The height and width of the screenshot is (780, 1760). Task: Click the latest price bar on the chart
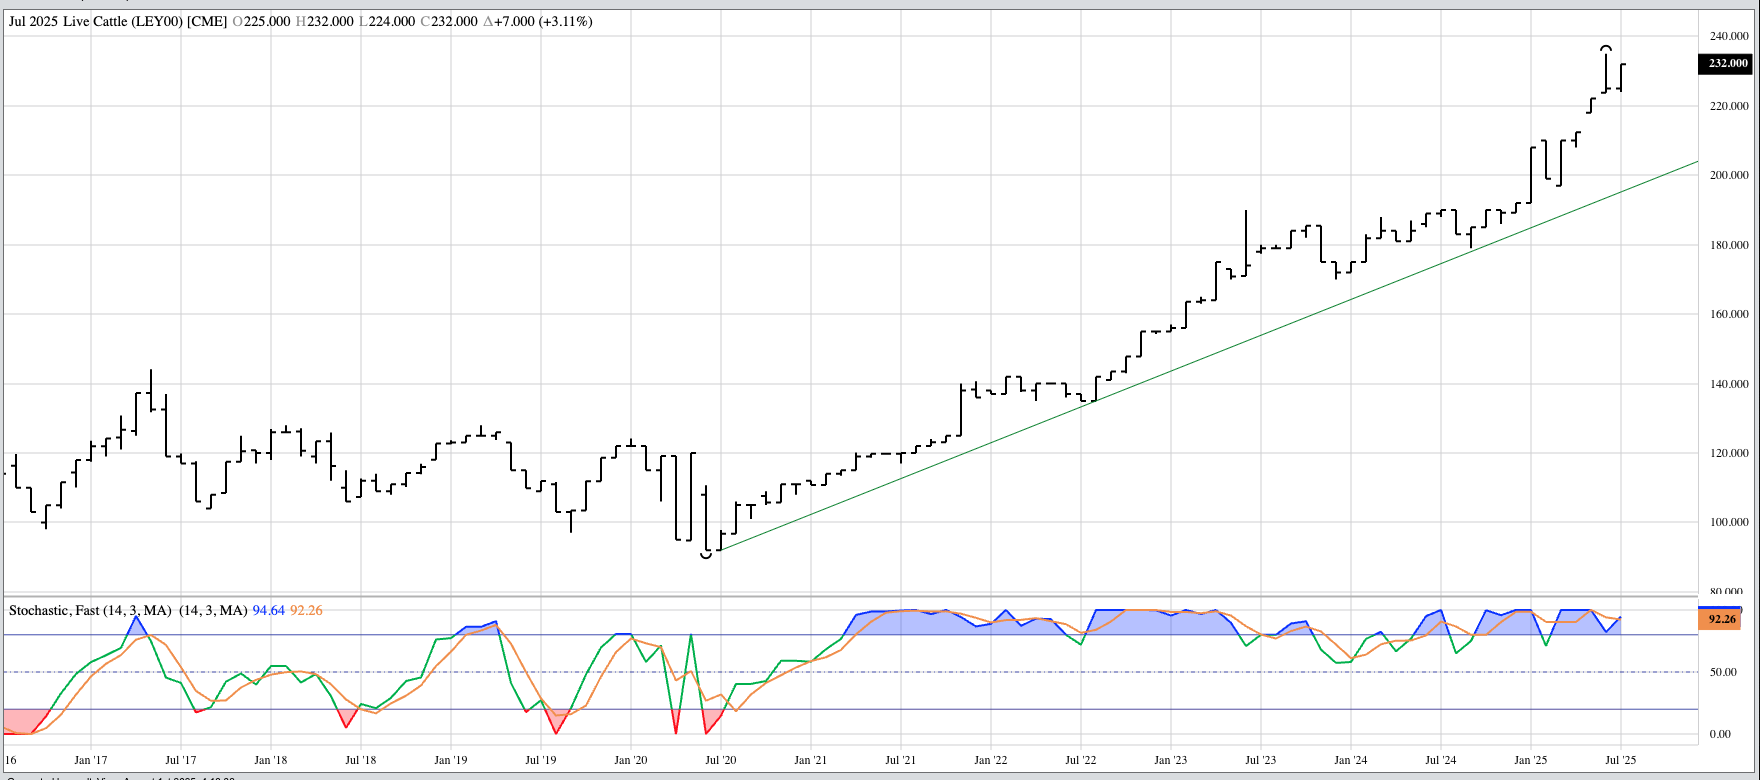point(1620,77)
